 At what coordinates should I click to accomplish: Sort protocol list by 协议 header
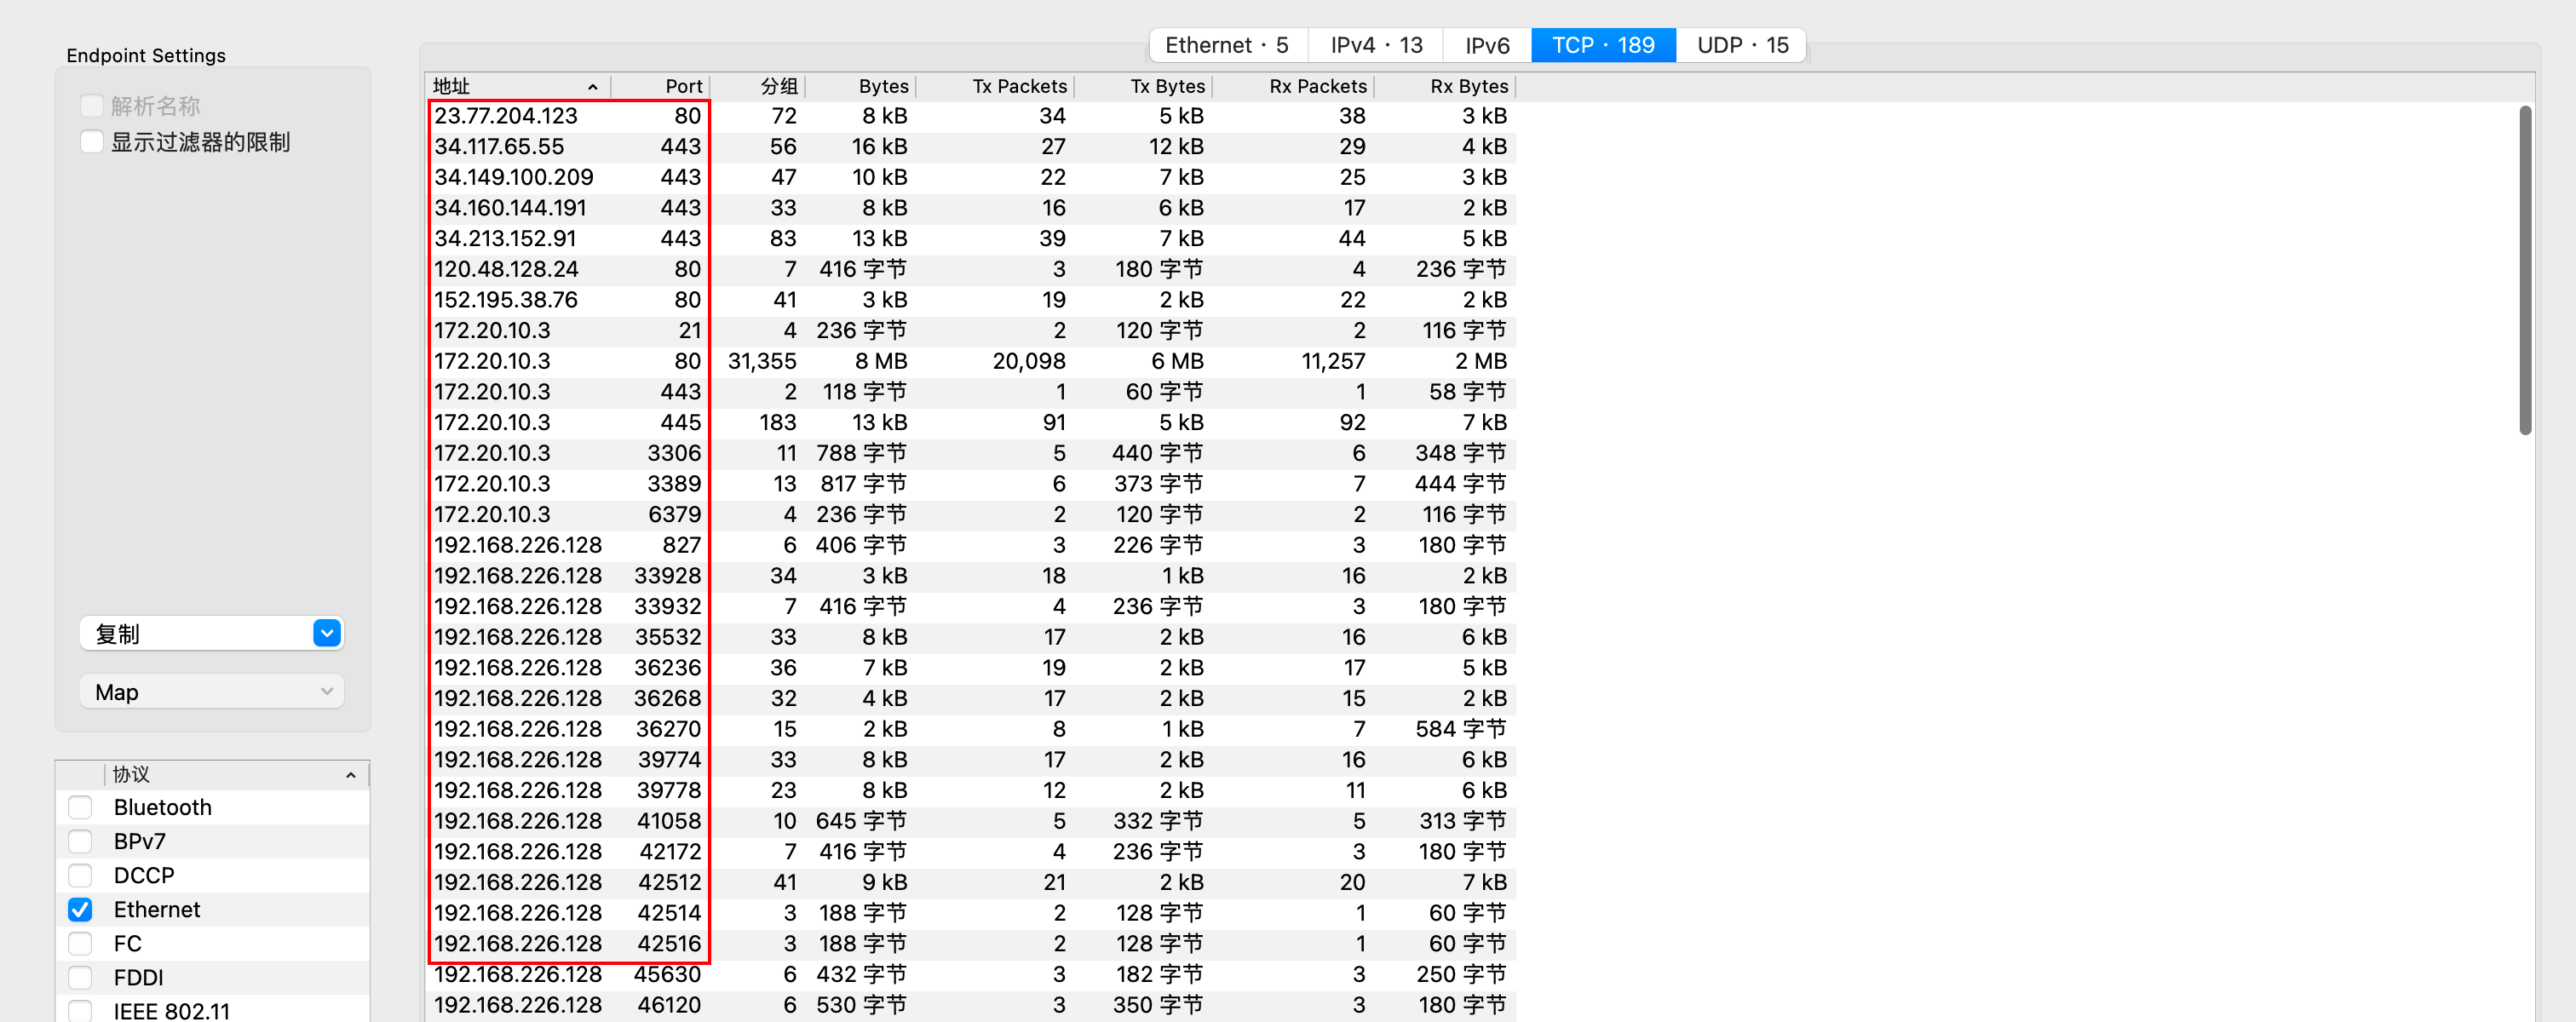coord(235,774)
